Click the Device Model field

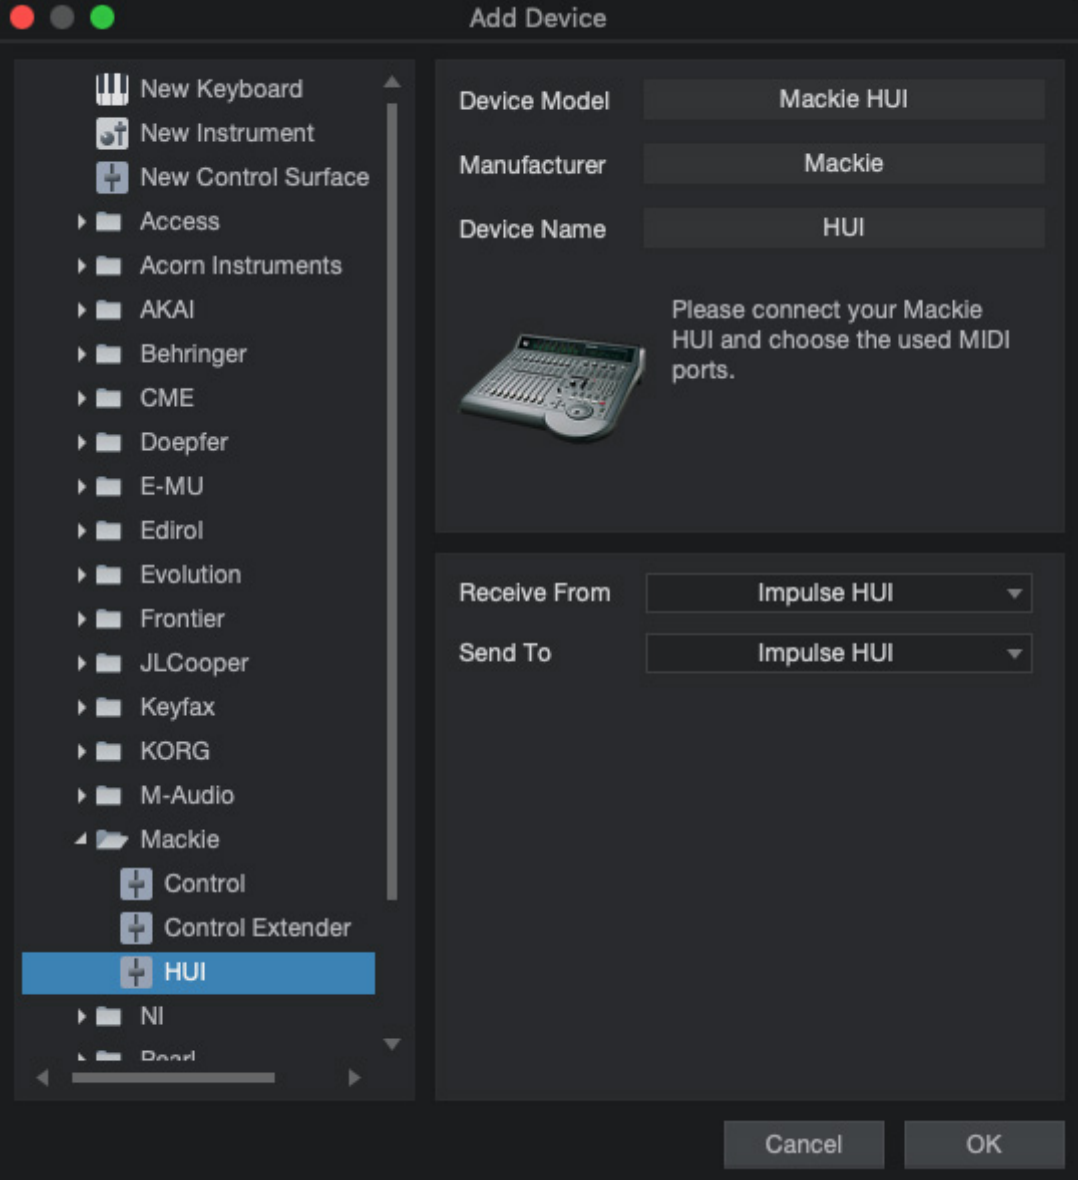click(844, 99)
